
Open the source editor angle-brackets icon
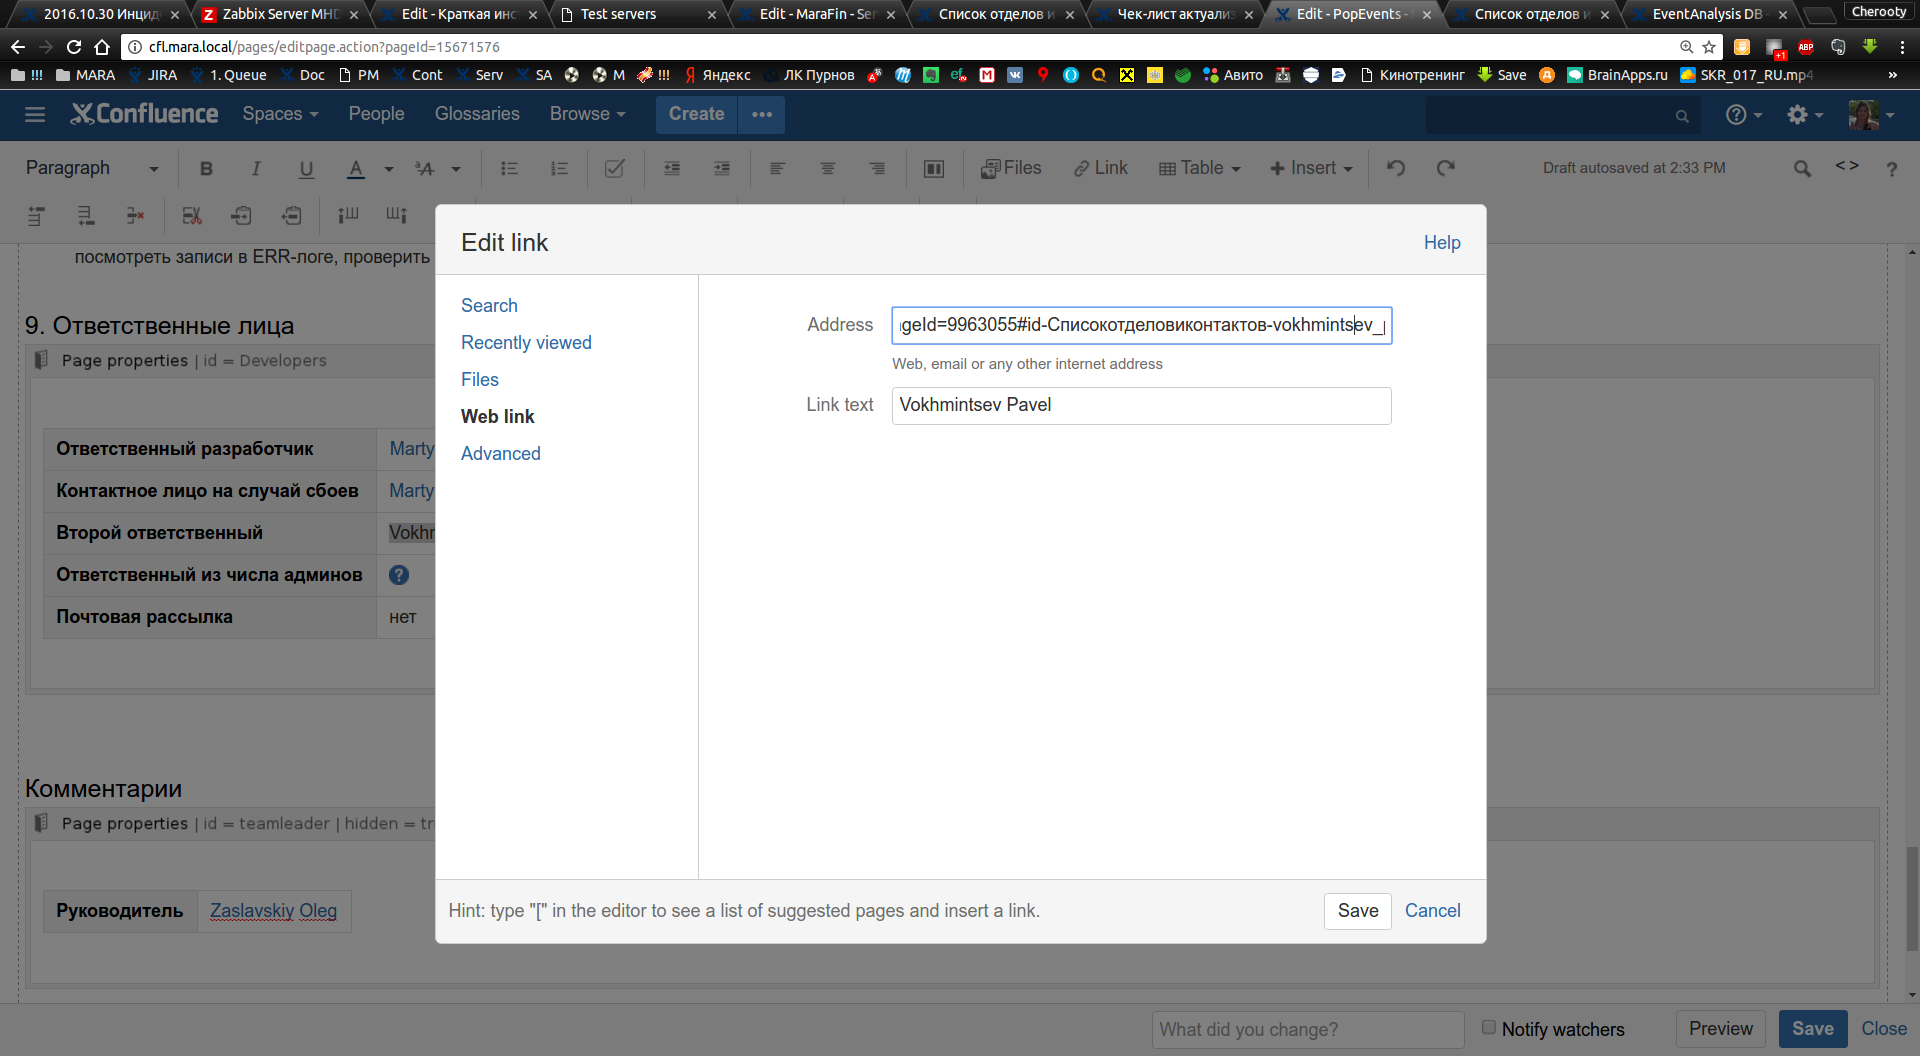click(1847, 166)
